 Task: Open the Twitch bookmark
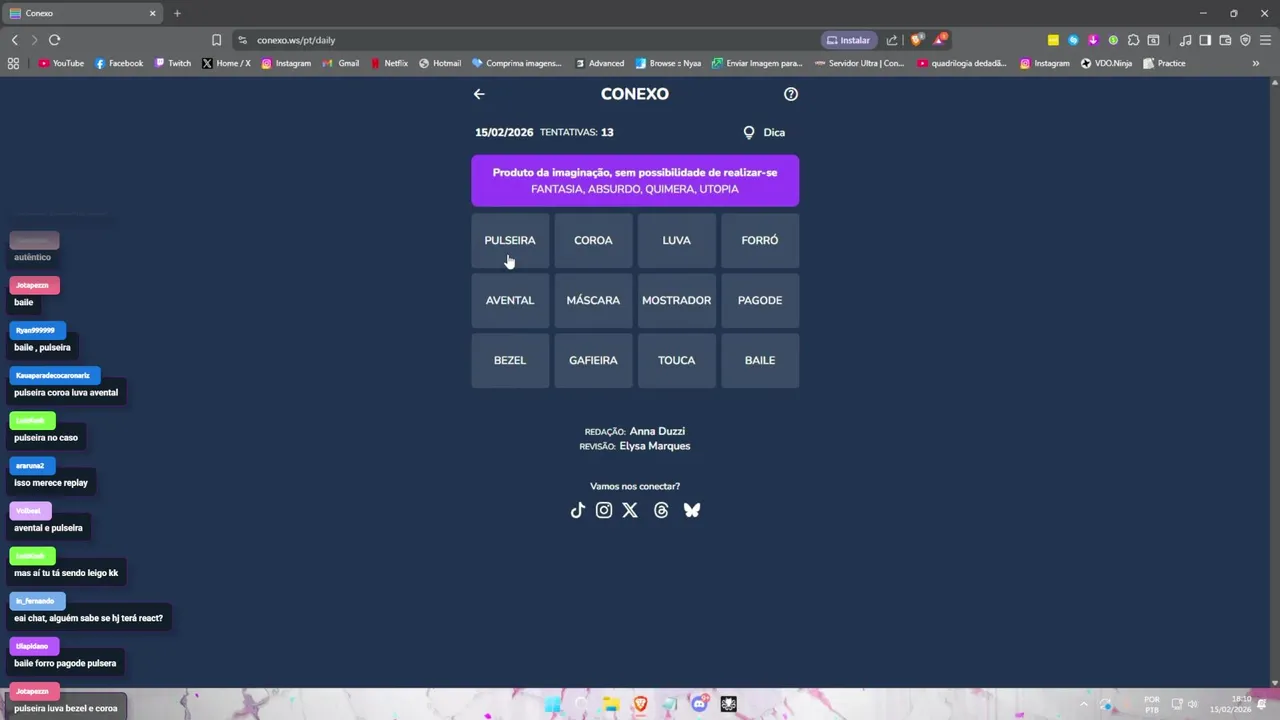click(172, 63)
